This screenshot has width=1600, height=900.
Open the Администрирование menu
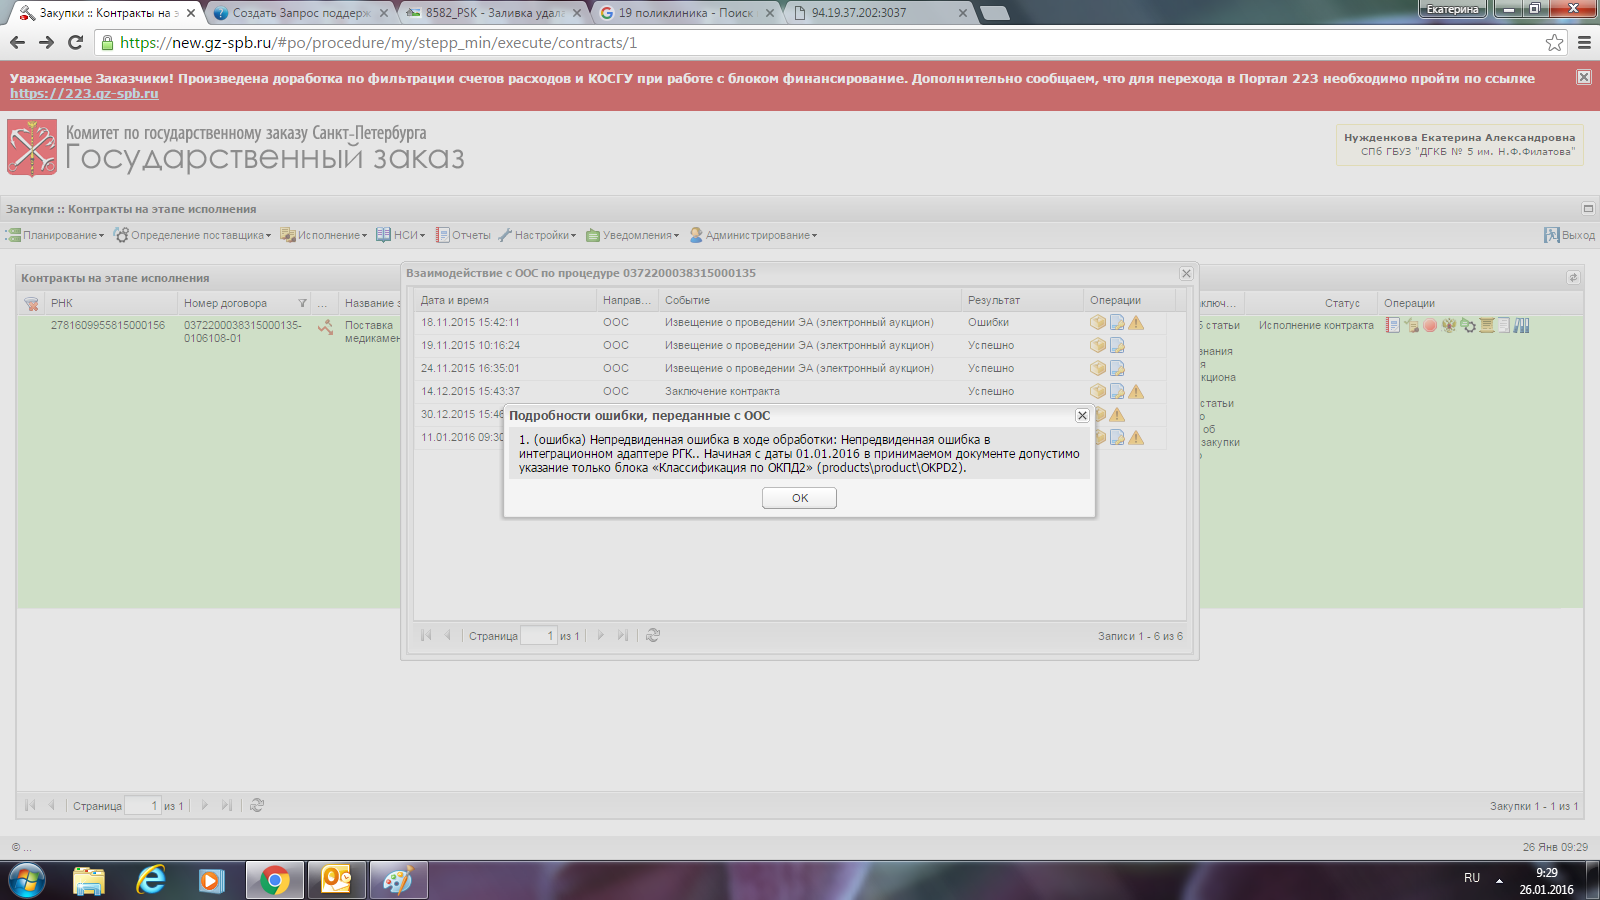[x=754, y=235]
